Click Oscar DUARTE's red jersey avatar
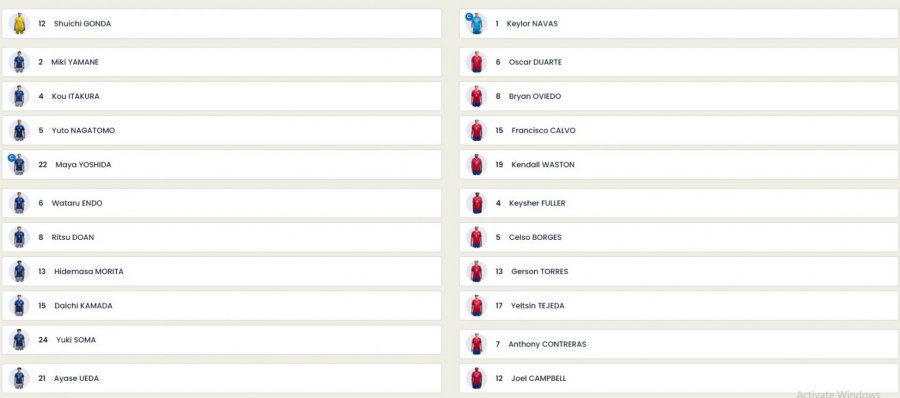900x398 pixels. click(476, 62)
